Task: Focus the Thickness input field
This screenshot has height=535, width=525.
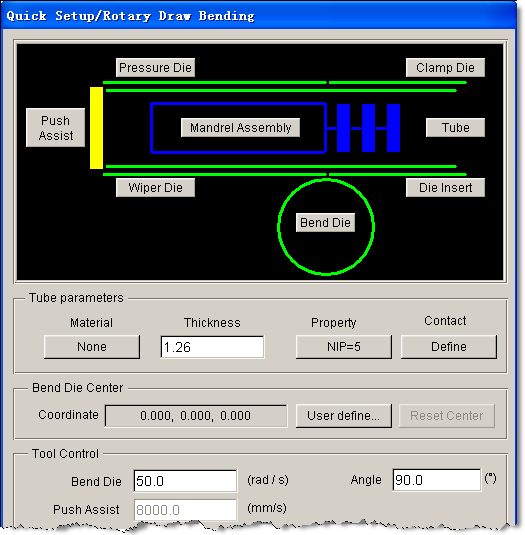Action: click(x=212, y=347)
